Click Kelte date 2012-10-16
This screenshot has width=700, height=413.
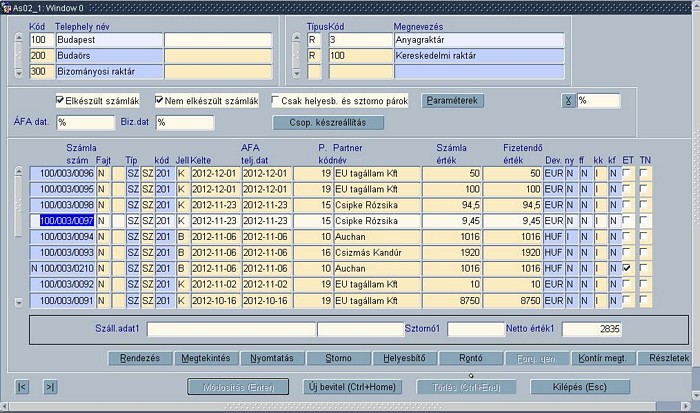click(x=216, y=300)
